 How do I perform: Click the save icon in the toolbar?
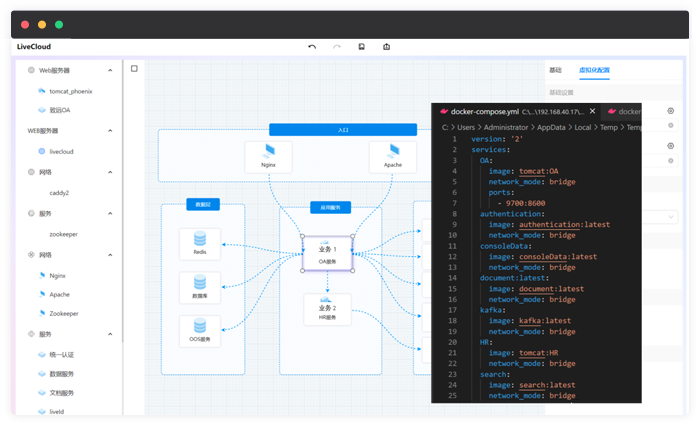coord(361,47)
